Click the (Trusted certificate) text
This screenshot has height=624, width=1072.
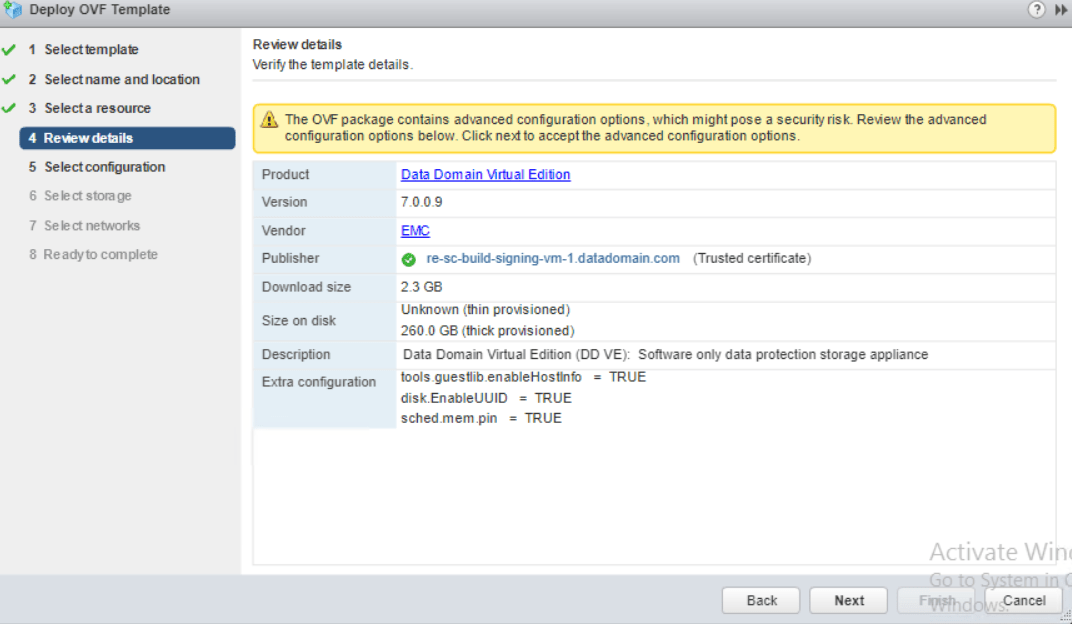point(752,258)
